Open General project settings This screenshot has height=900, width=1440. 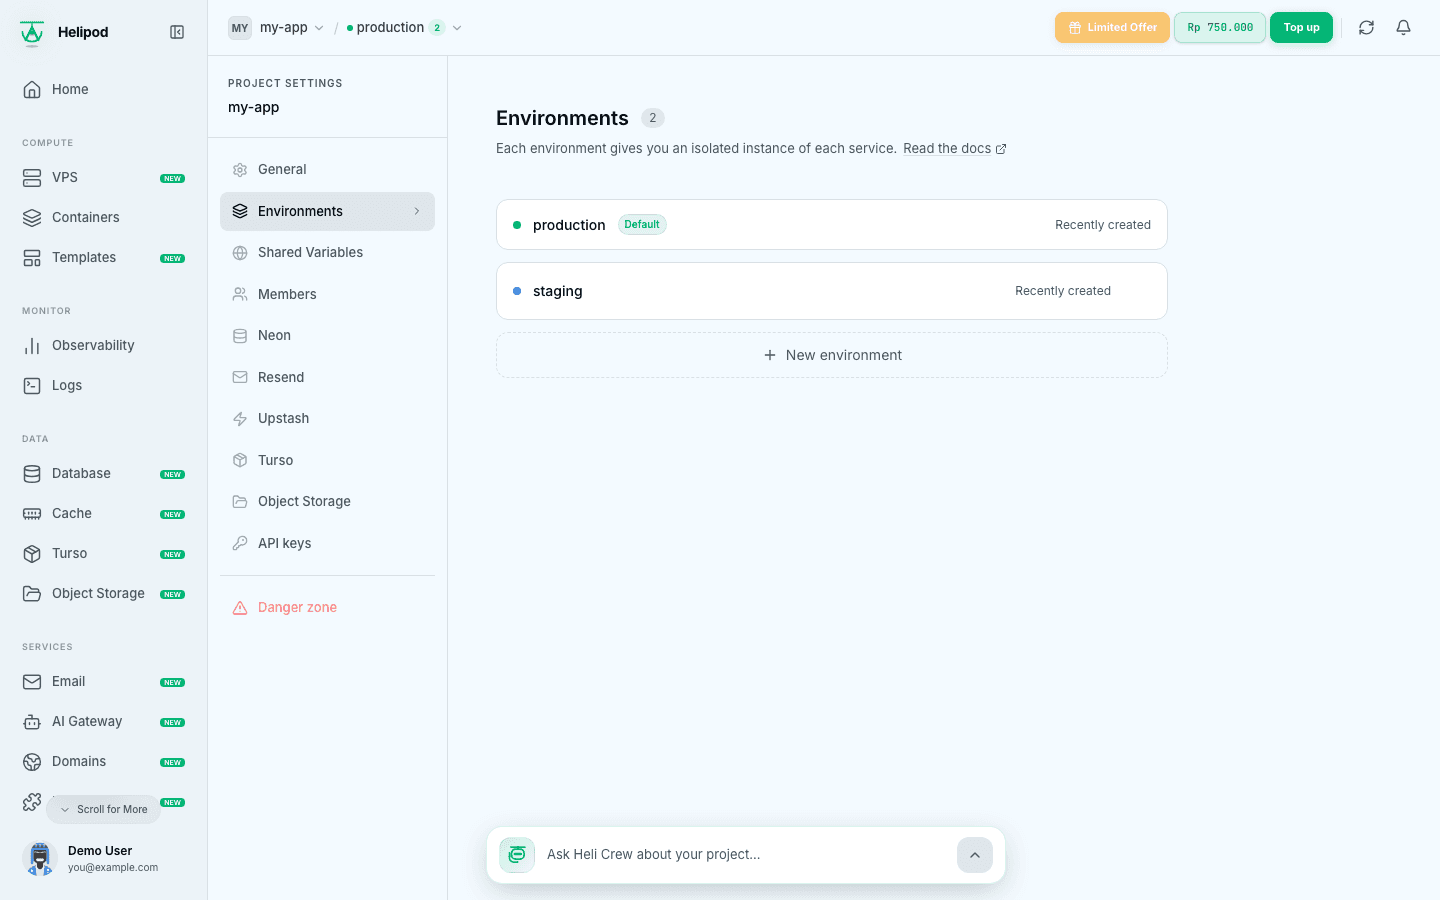click(x=327, y=170)
